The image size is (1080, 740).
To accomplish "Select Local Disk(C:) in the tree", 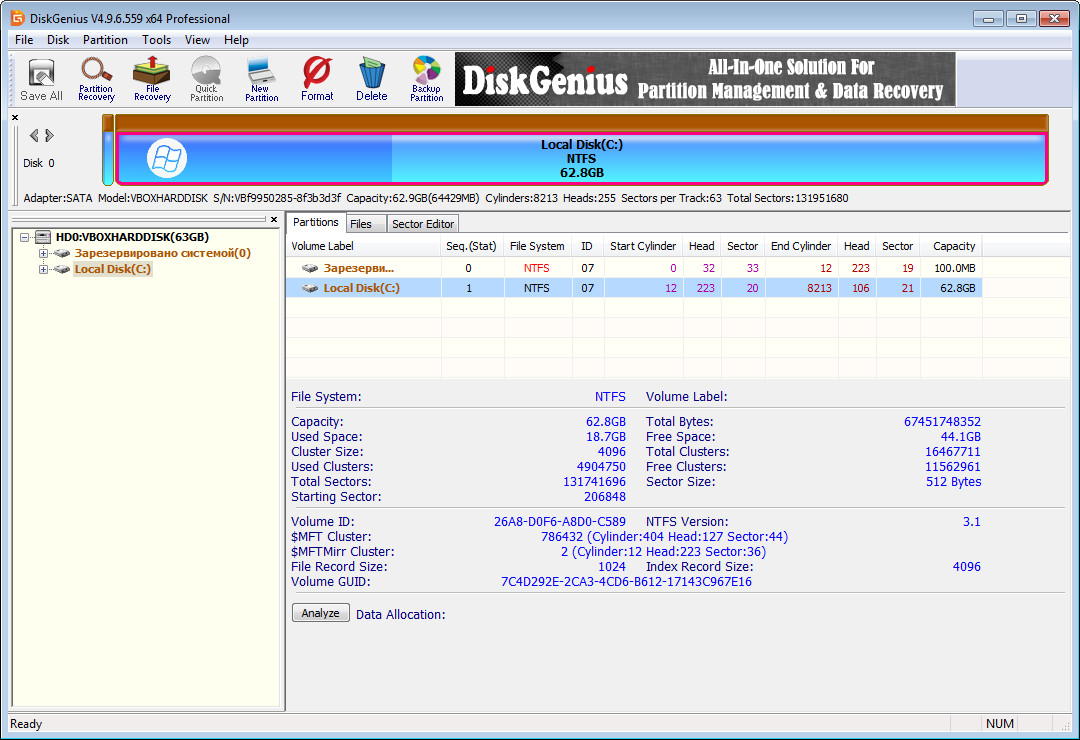I will pyautogui.click(x=112, y=269).
